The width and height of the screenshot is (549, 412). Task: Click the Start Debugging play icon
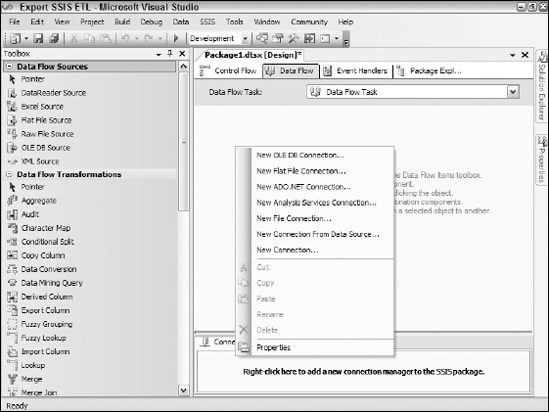coord(176,38)
